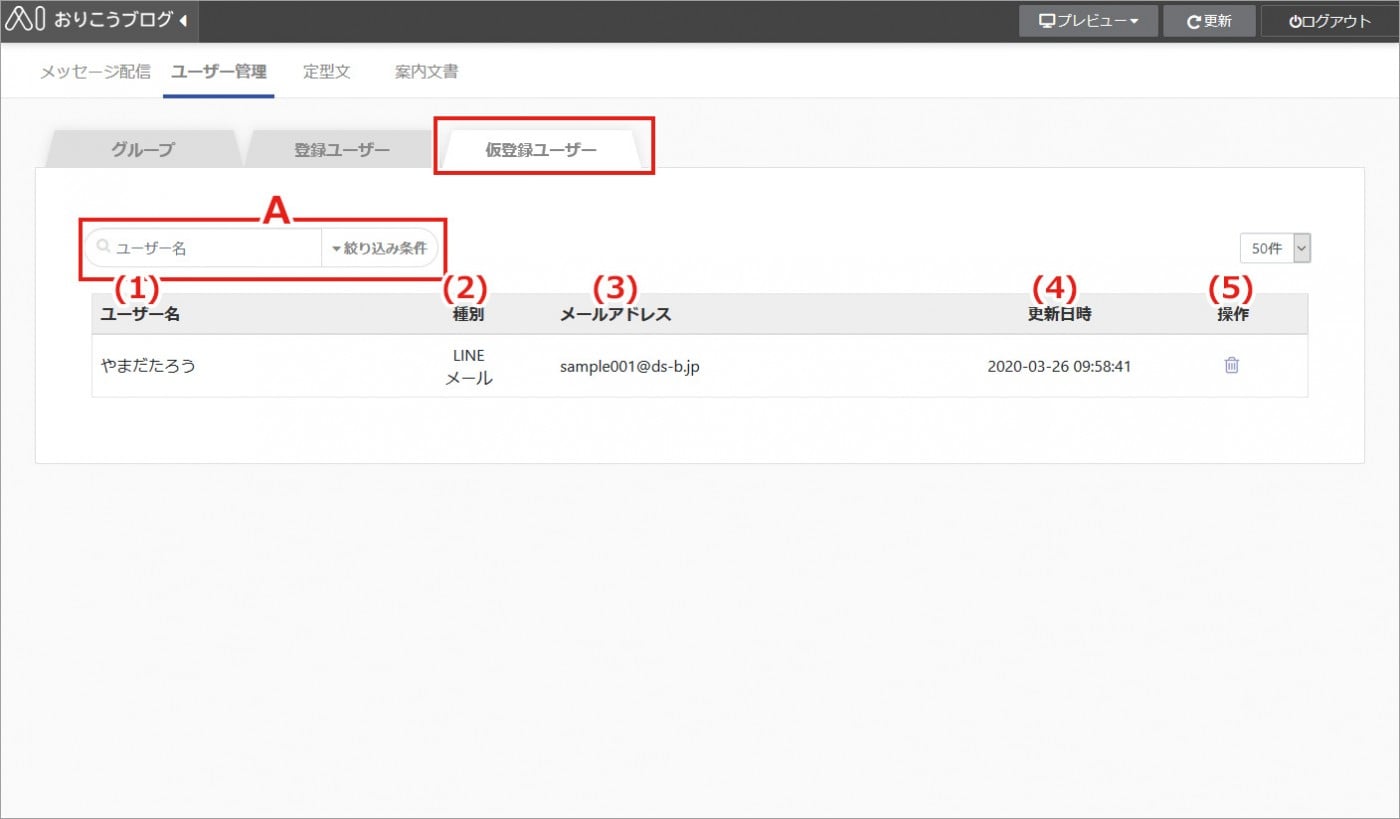The image size is (1400, 819).
Task: Open the 定型文 menu item
Action: pos(327,72)
